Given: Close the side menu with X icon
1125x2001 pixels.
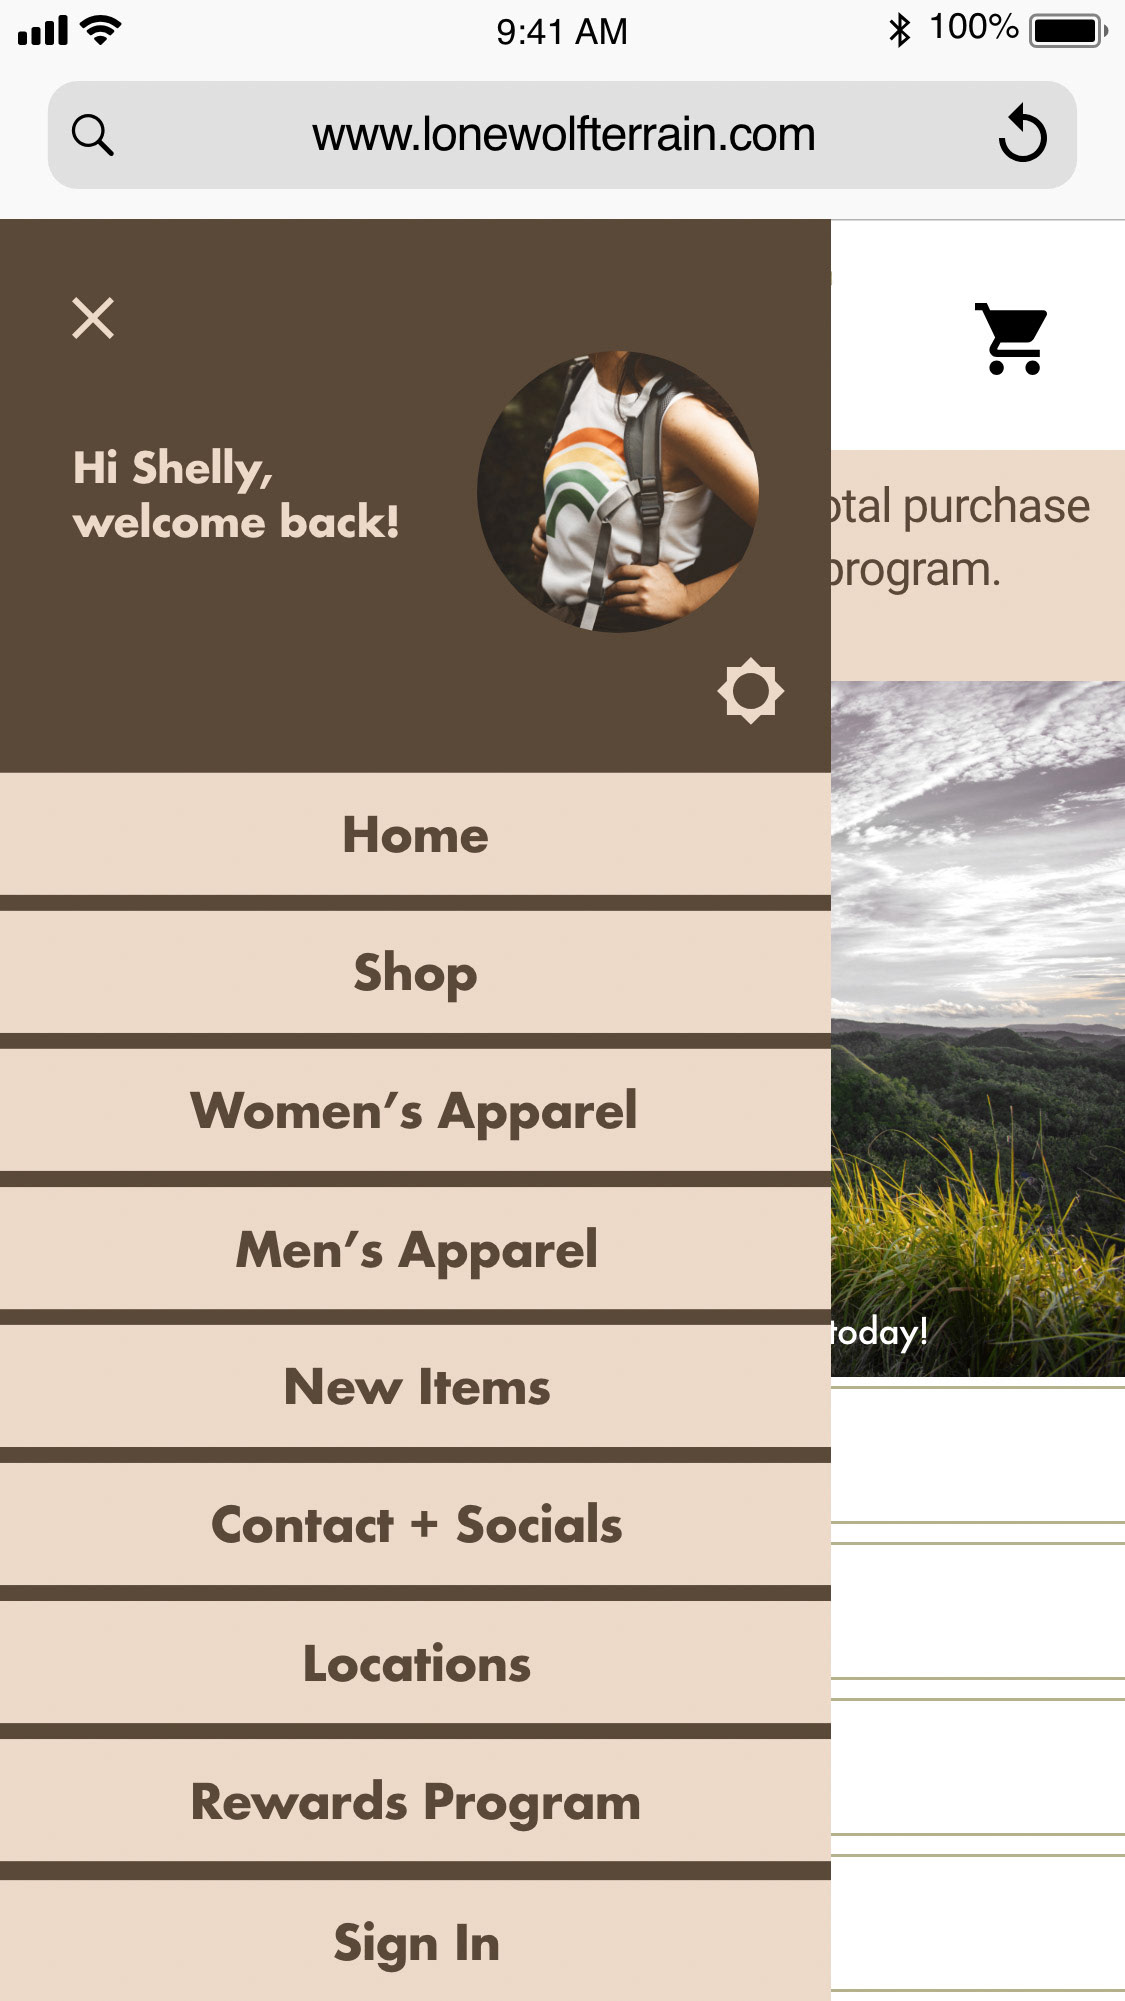Looking at the screenshot, I should coord(93,318).
